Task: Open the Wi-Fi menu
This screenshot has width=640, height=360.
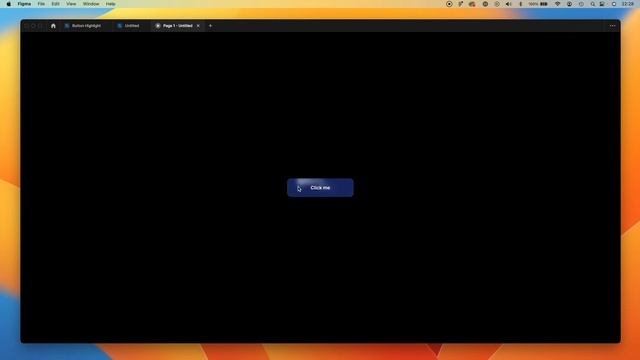Action: click(557, 4)
